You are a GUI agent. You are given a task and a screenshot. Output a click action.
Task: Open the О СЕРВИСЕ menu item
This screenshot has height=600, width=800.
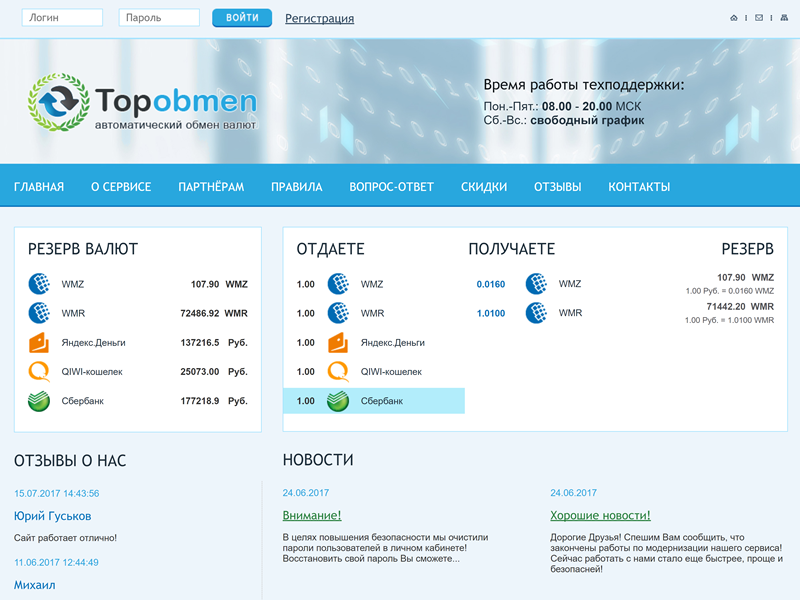click(121, 187)
